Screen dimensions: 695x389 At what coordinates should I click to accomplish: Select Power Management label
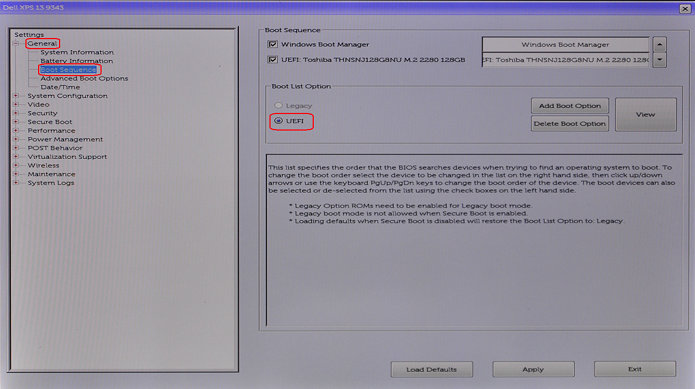[x=65, y=139]
